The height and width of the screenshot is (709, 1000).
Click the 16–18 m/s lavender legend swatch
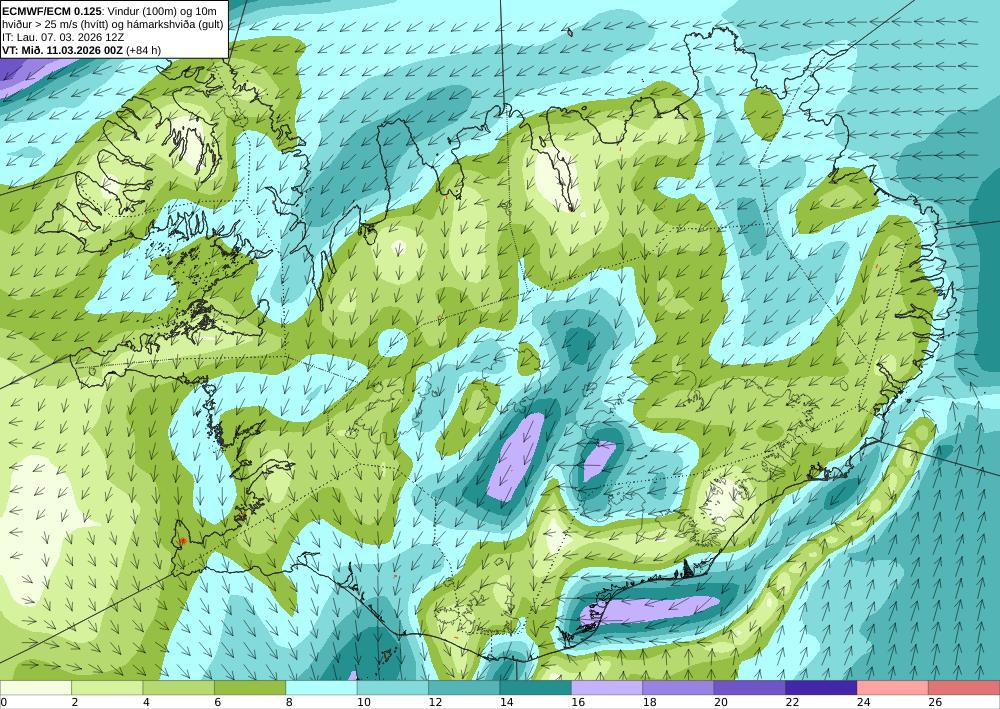(607, 688)
